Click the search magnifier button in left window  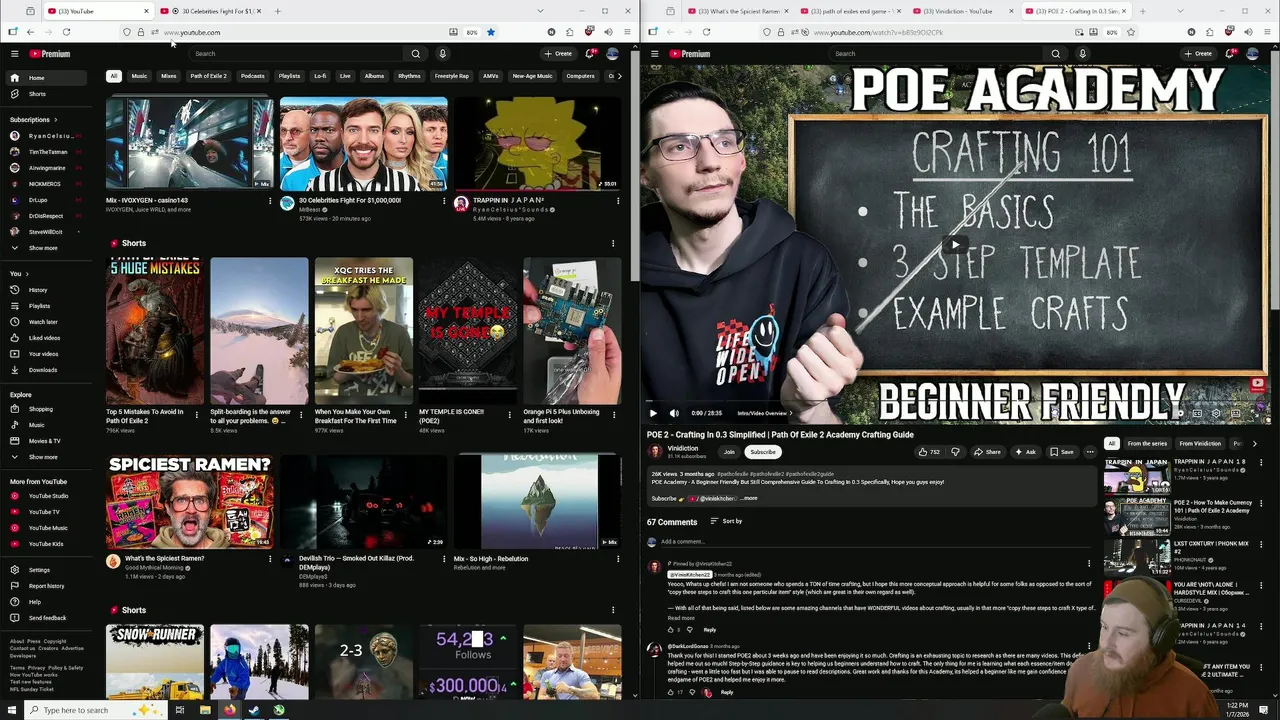[x=416, y=54]
